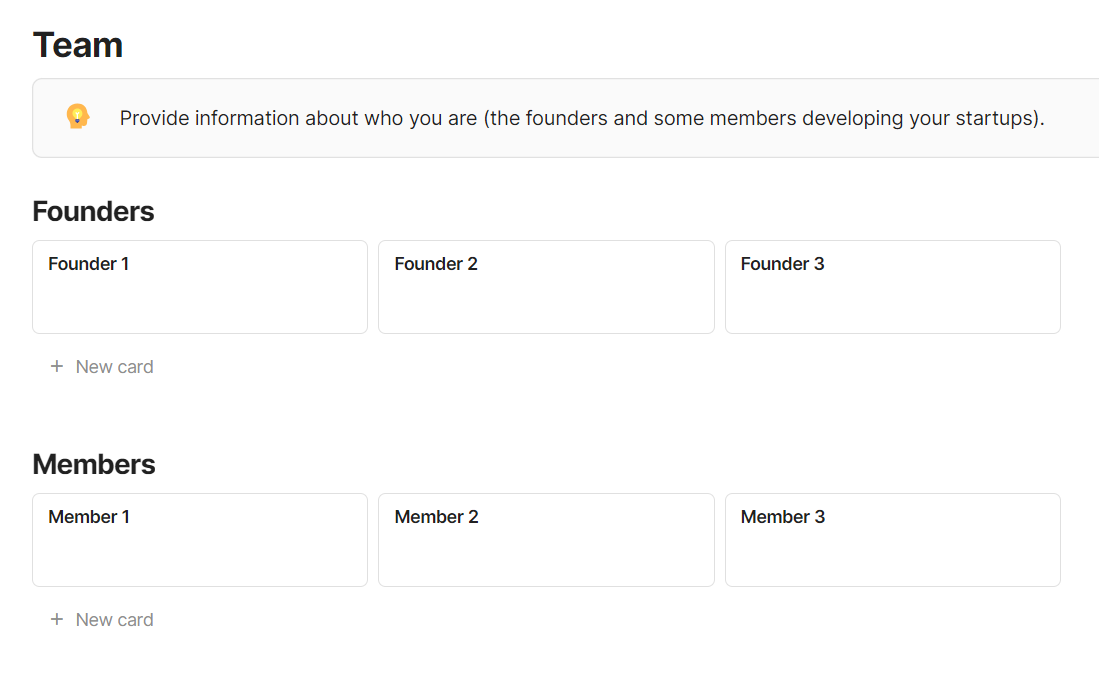The height and width of the screenshot is (691, 1099).
Task: Click the lightbulb icon in the callout
Action: pyautogui.click(x=77, y=117)
